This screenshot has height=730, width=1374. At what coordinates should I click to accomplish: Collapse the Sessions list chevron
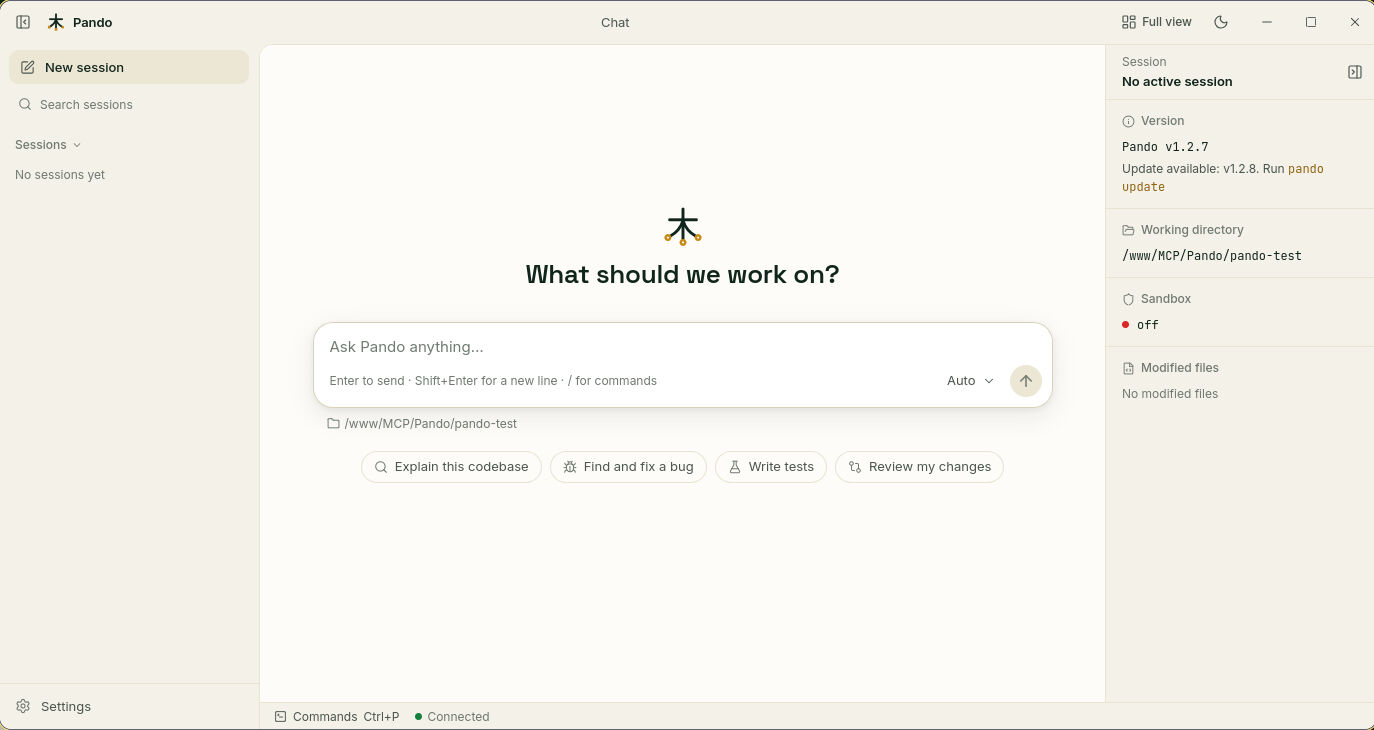[77, 145]
